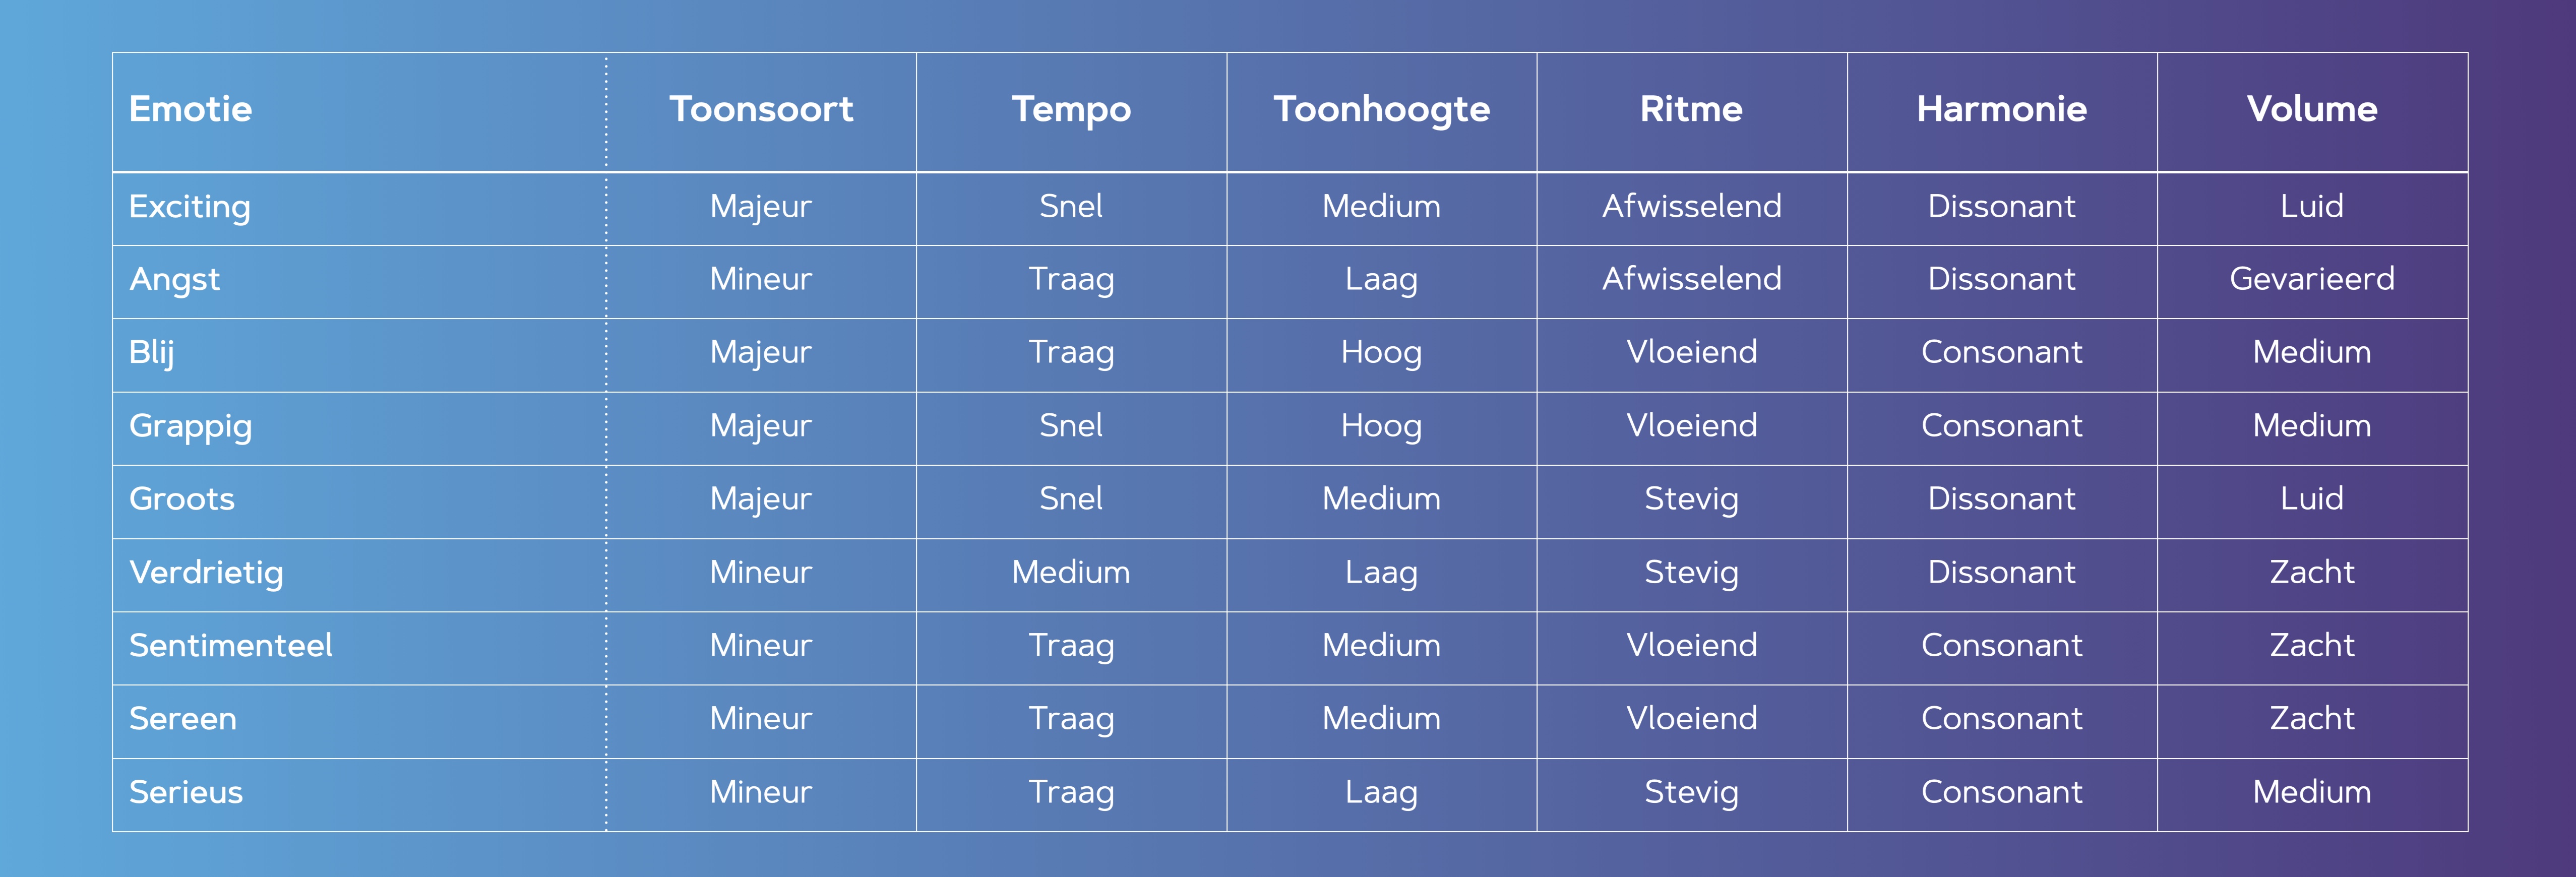Viewport: 2576px width, 877px height.
Task: Select the Medium tempo cell for Verdrietig
Action: [x=1071, y=572]
